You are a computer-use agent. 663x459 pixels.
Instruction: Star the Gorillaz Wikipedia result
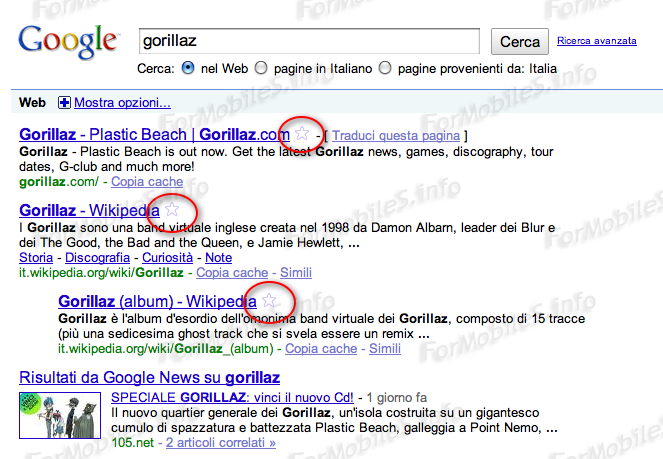(x=172, y=209)
